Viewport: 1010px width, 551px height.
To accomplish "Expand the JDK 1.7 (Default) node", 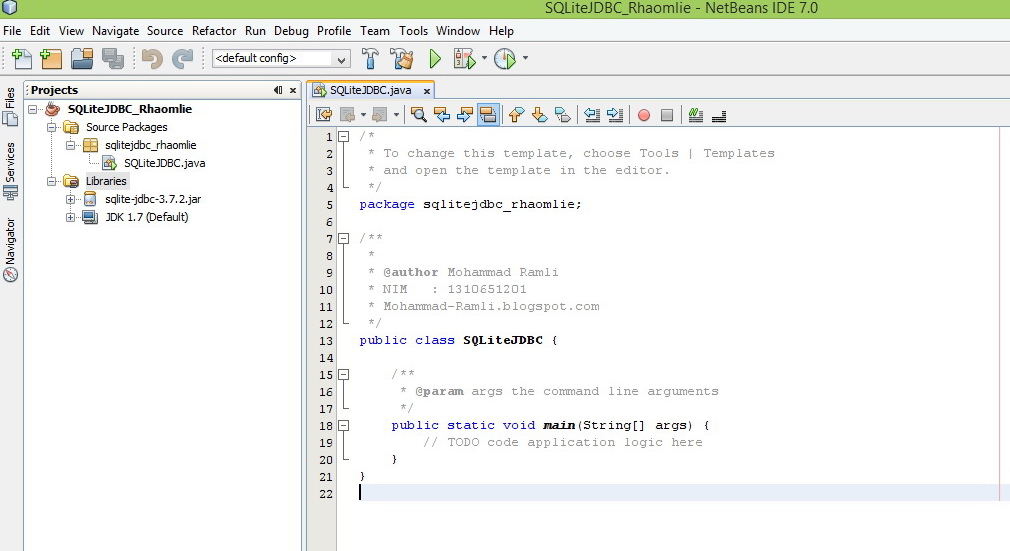I will [70, 218].
